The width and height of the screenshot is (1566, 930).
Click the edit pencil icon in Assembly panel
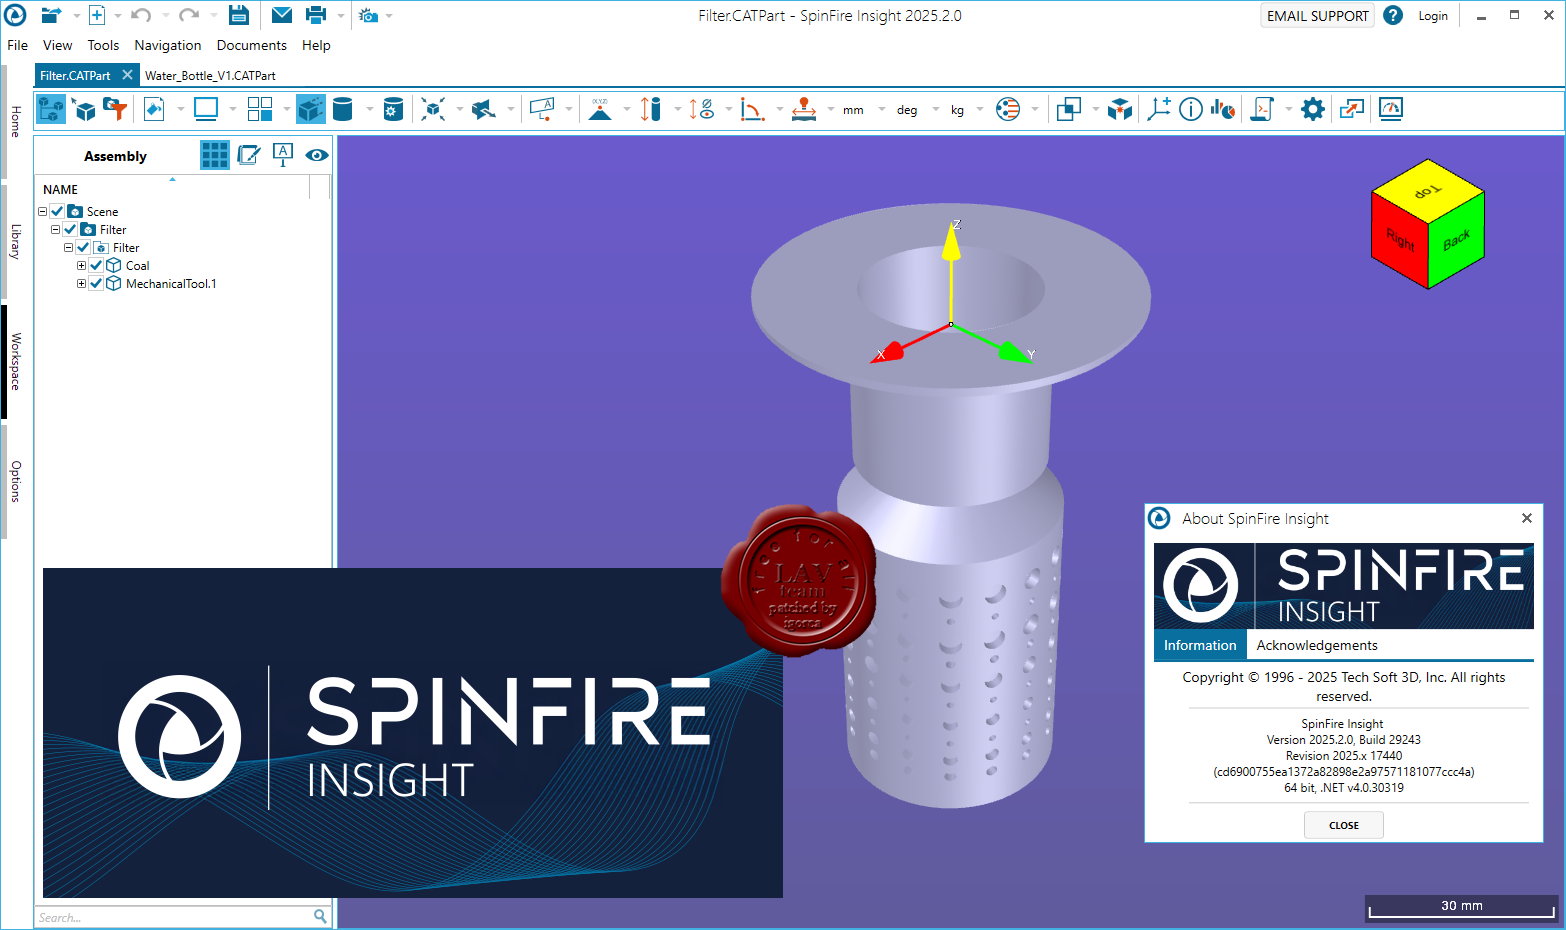click(249, 155)
